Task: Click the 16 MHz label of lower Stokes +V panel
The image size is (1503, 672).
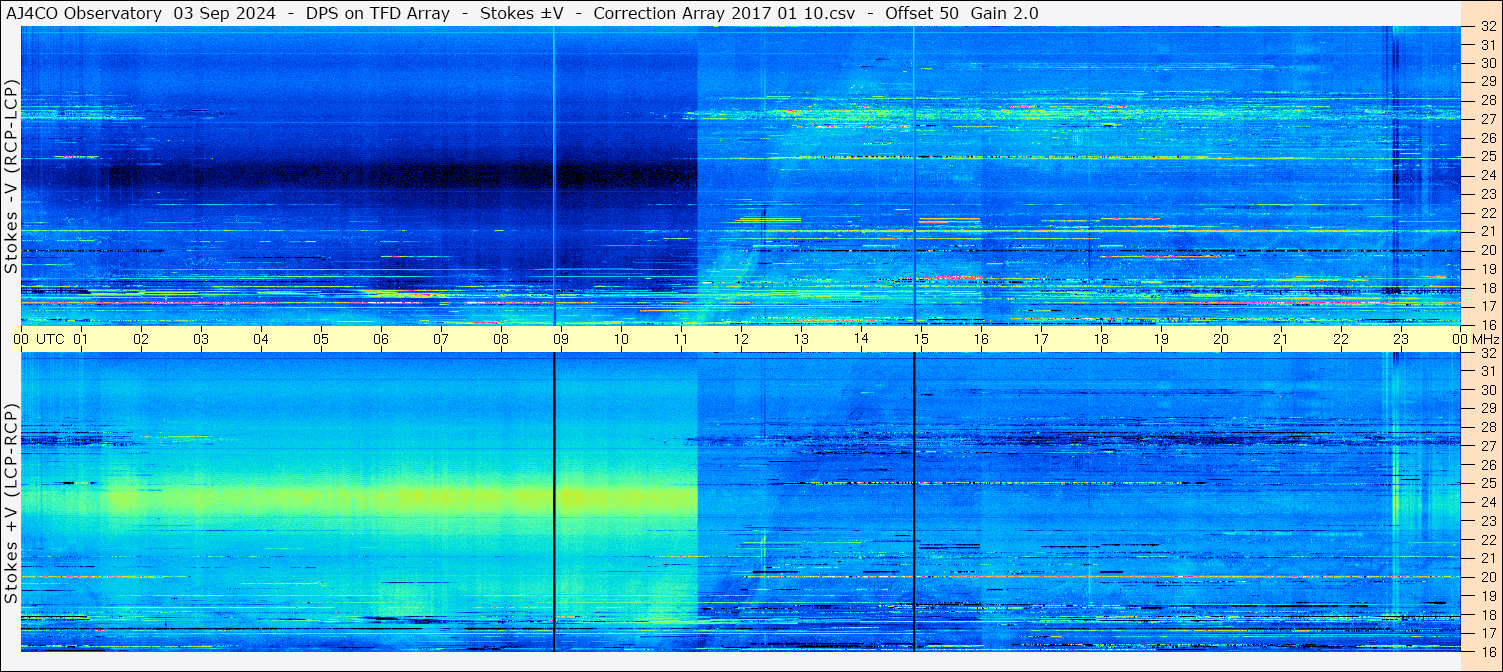Action: 1487,651
